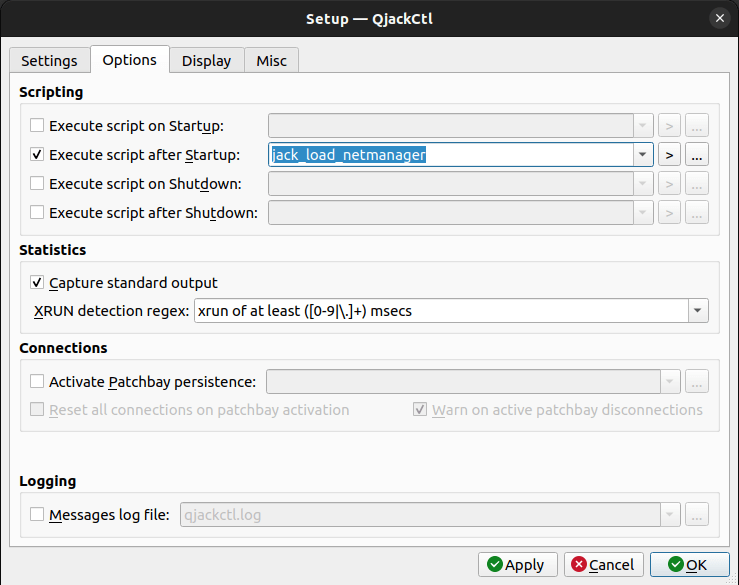Enable Activate Patchbay persistence
This screenshot has width=739, height=585.
click(38, 382)
